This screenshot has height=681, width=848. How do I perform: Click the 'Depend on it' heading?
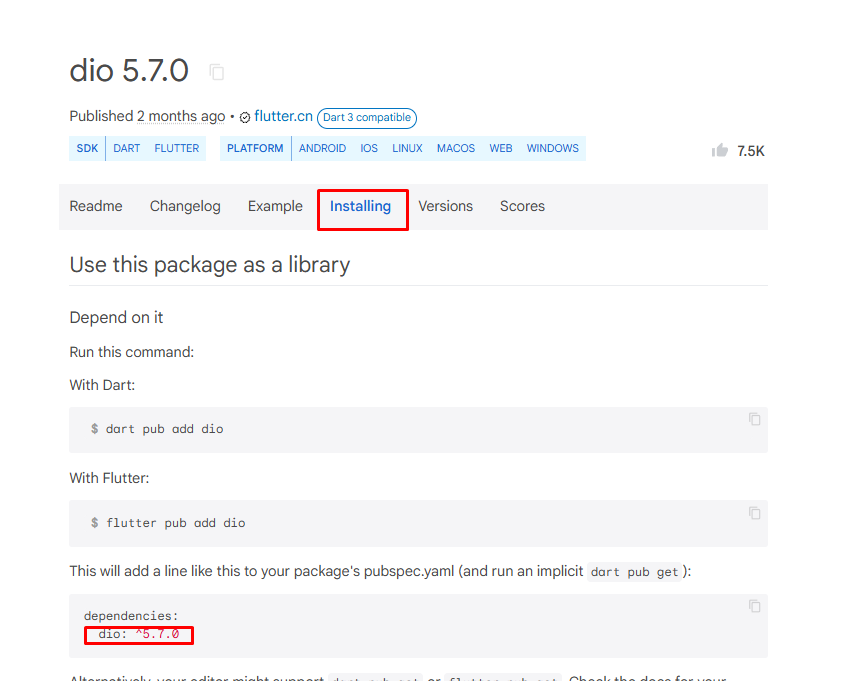tap(116, 318)
